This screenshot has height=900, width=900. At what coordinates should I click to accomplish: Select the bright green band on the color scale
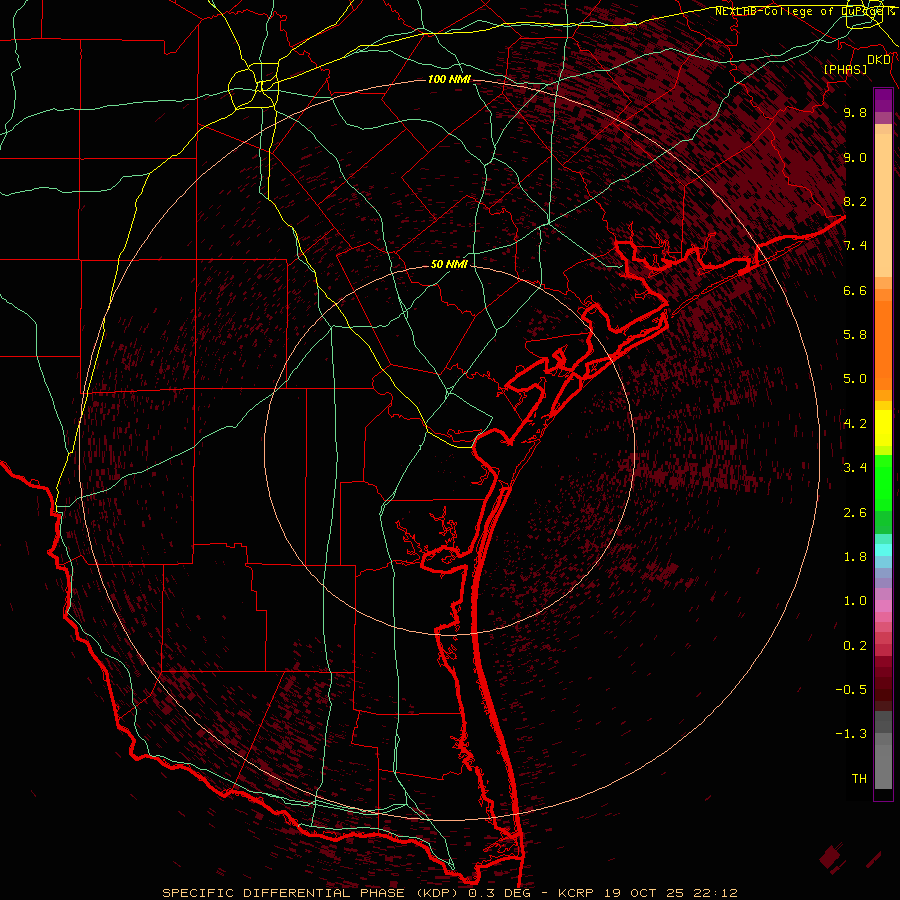tap(883, 483)
